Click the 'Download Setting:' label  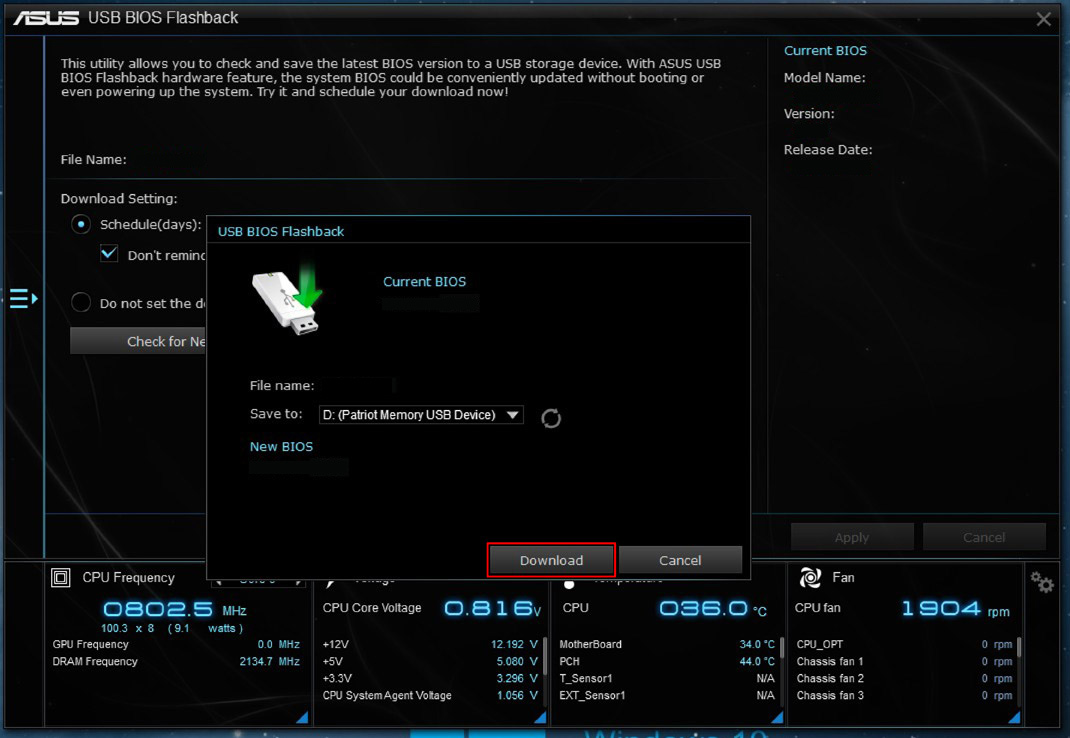click(119, 199)
